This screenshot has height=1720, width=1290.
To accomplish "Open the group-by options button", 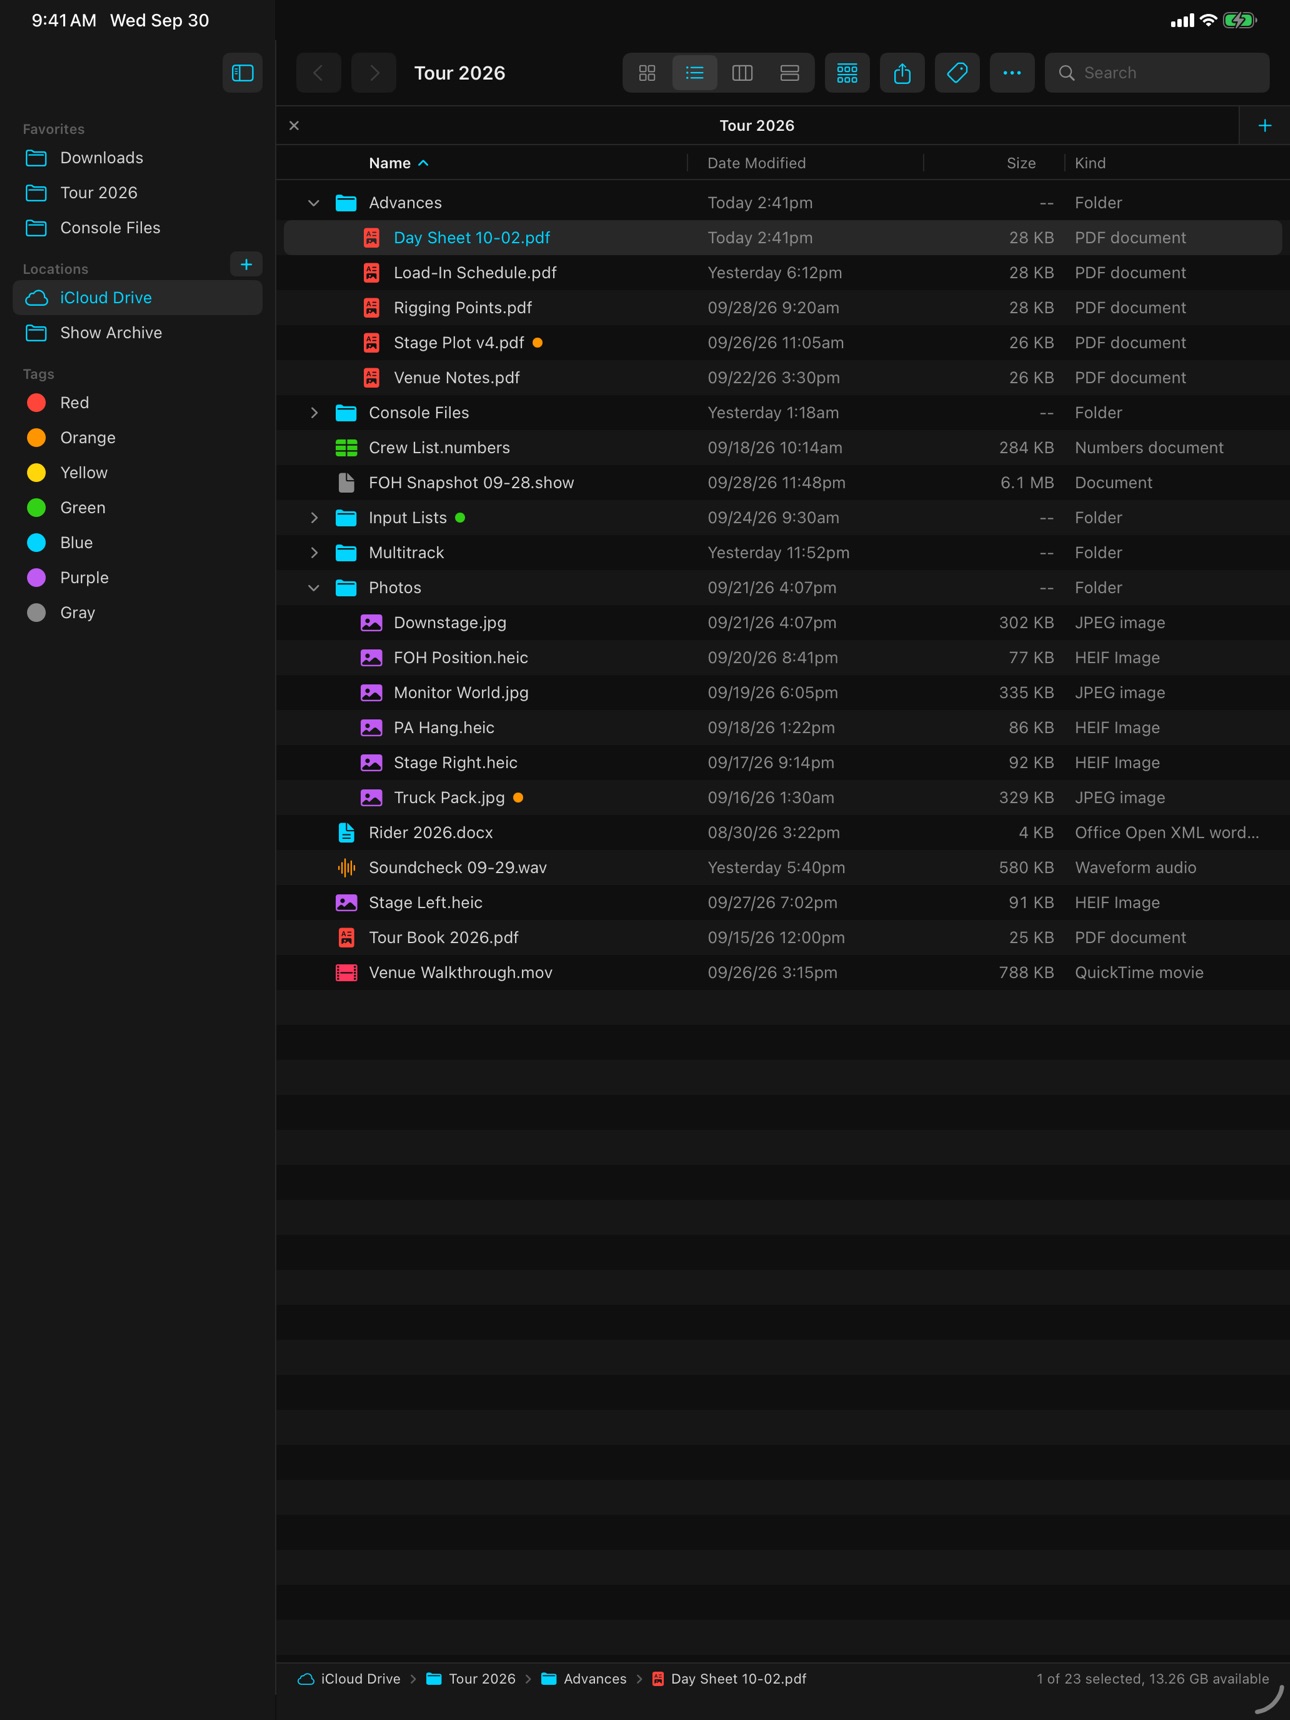I will (847, 73).
